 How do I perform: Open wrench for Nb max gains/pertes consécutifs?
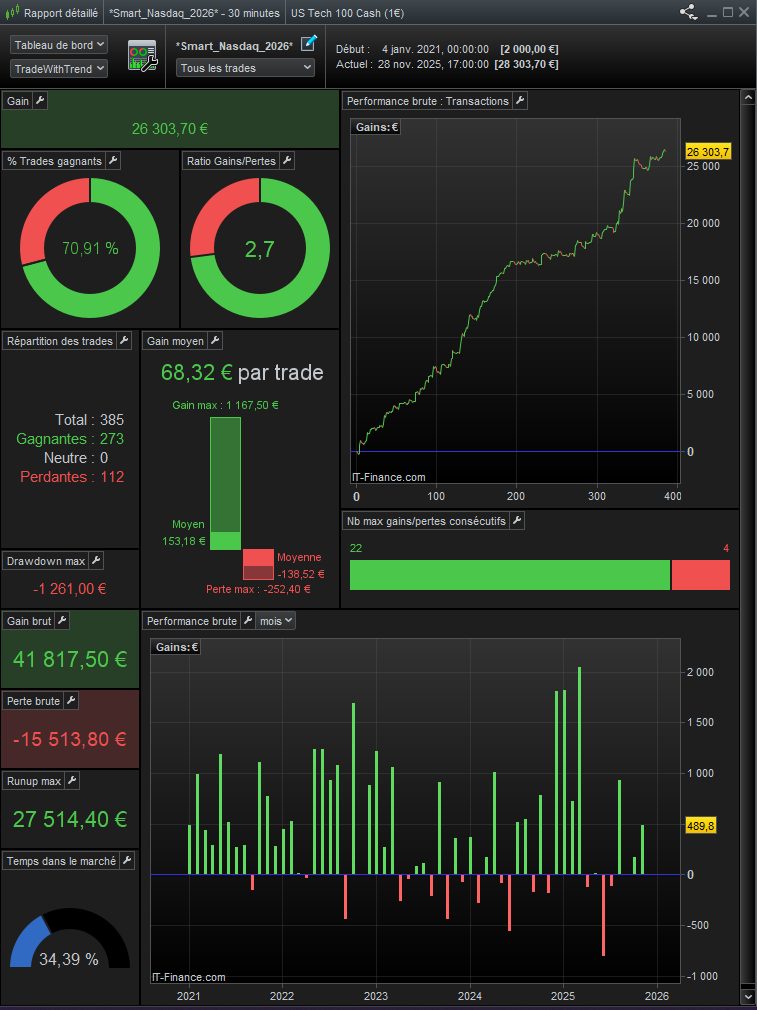pyautogui.click(x=517, y=521)
